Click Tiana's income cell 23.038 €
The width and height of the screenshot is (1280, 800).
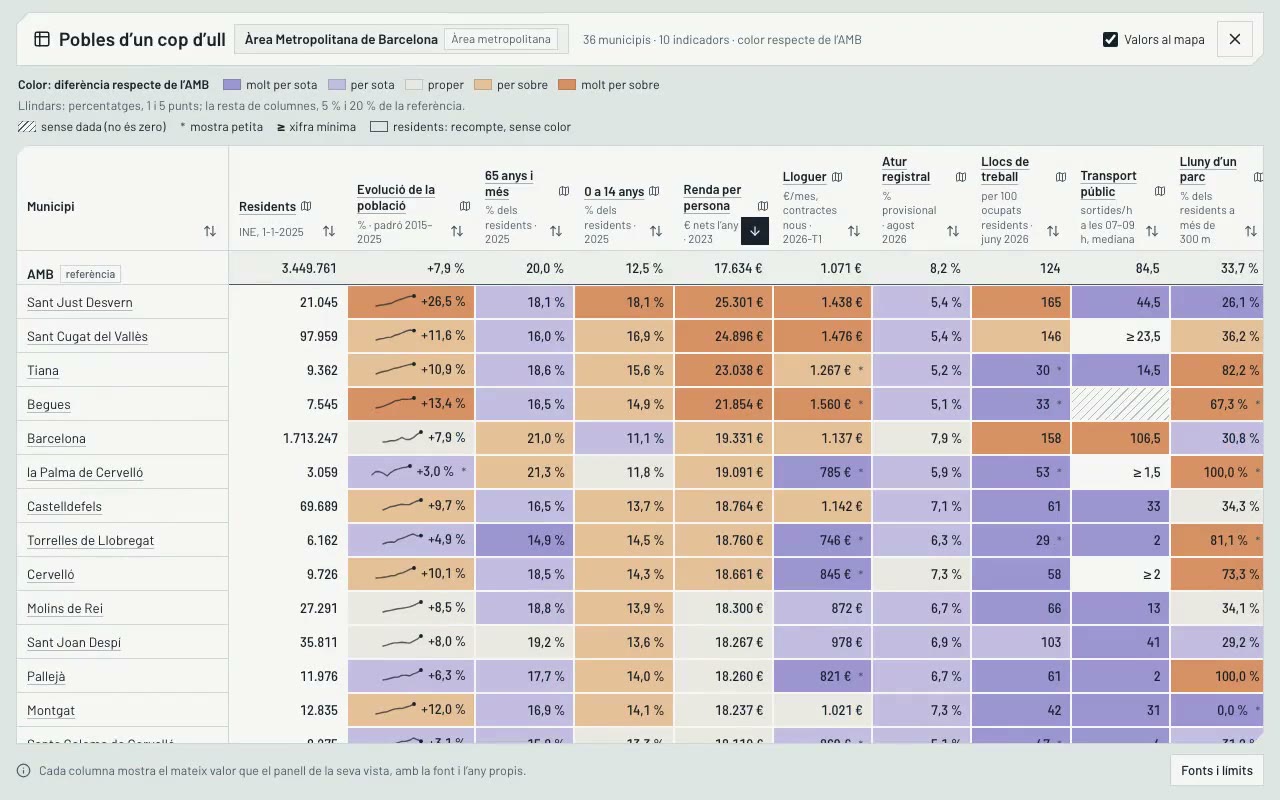723,370
